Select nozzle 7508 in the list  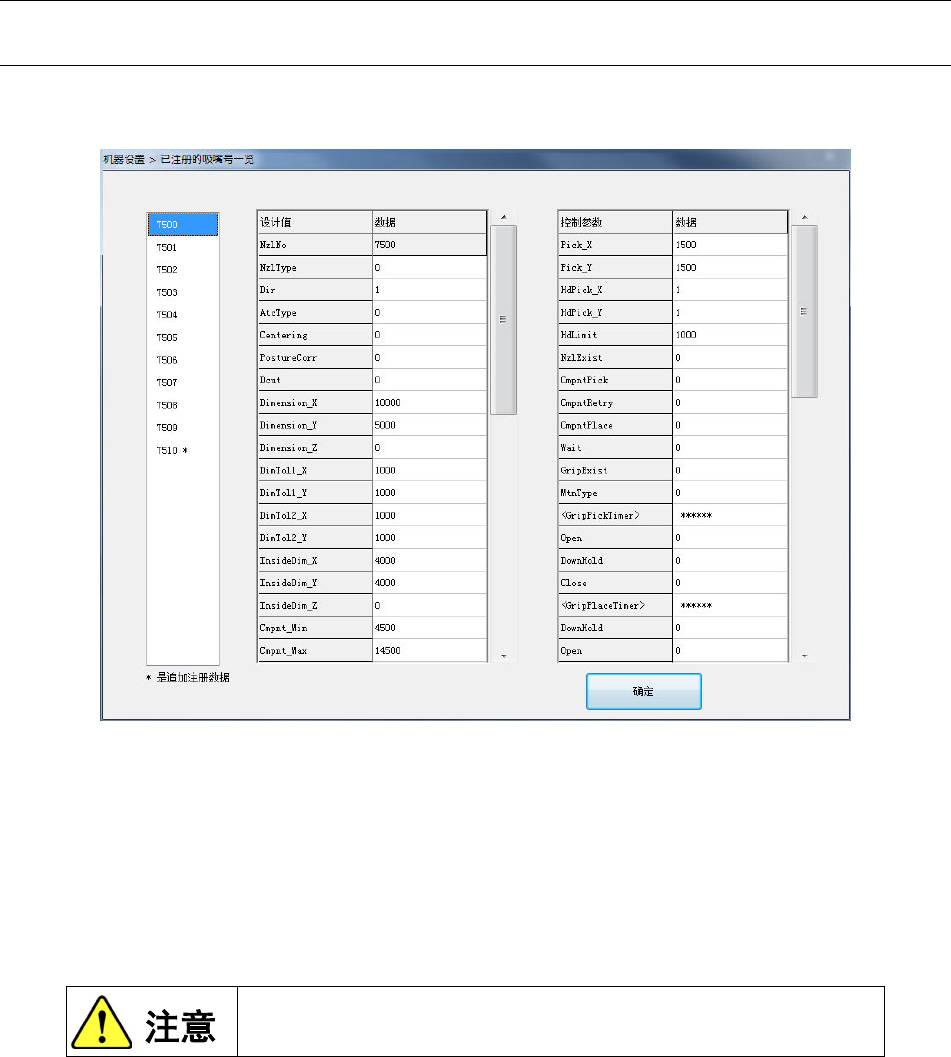pos(183,405)
